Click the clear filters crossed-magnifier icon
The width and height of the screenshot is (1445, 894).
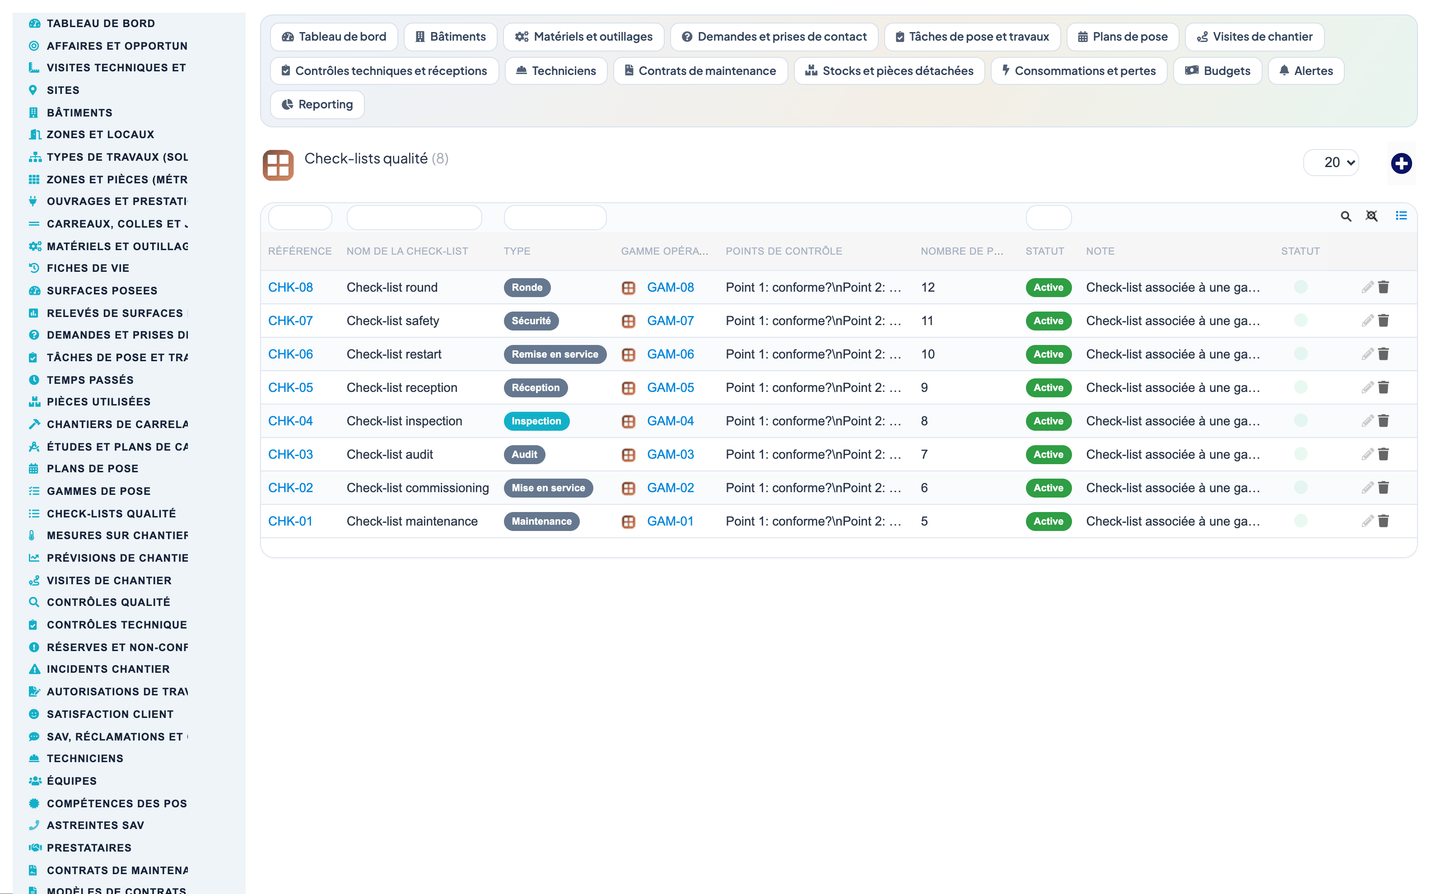1372,216
